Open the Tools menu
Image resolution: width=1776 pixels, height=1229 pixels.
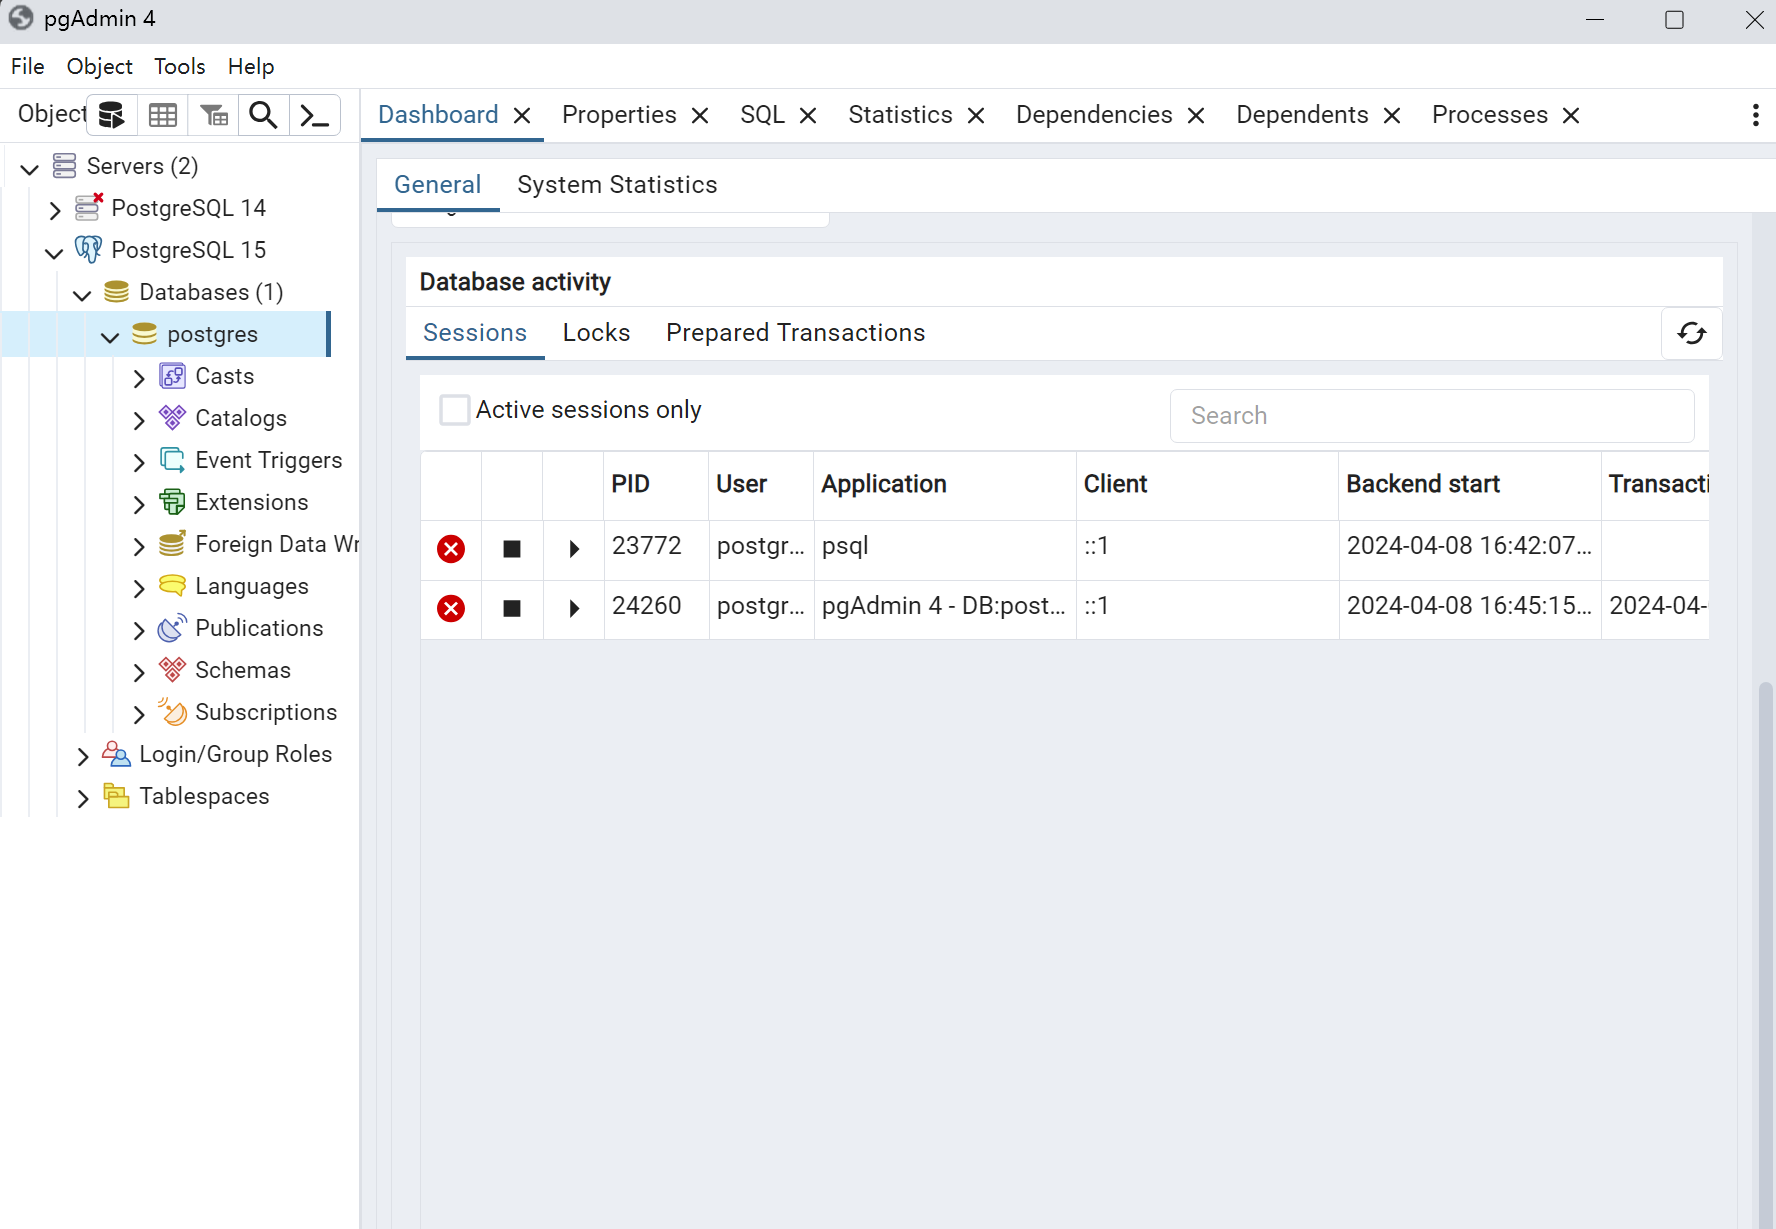tap(180, 66)
